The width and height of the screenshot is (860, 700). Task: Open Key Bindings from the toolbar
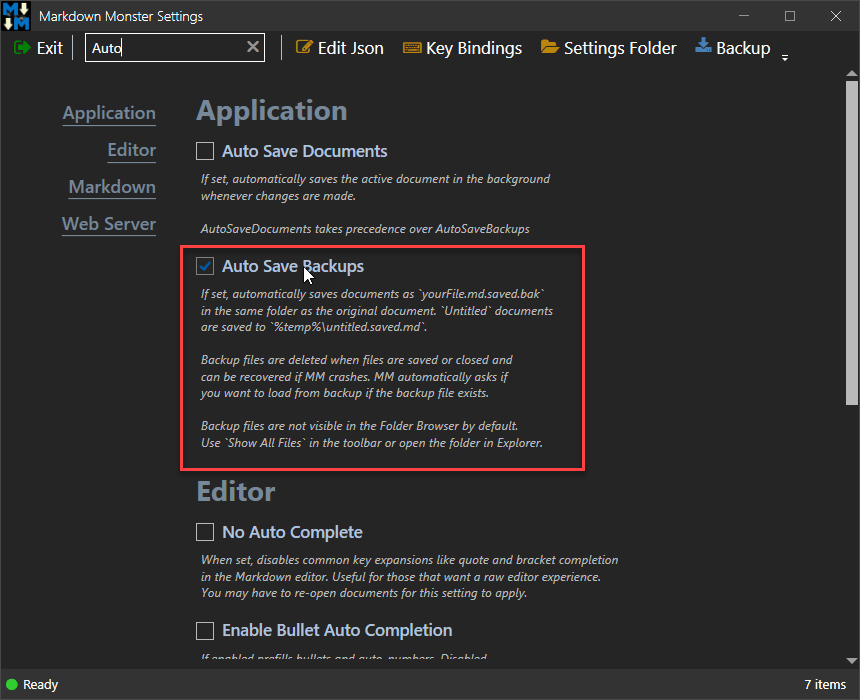pyautogui.click(x=474, y=48)
